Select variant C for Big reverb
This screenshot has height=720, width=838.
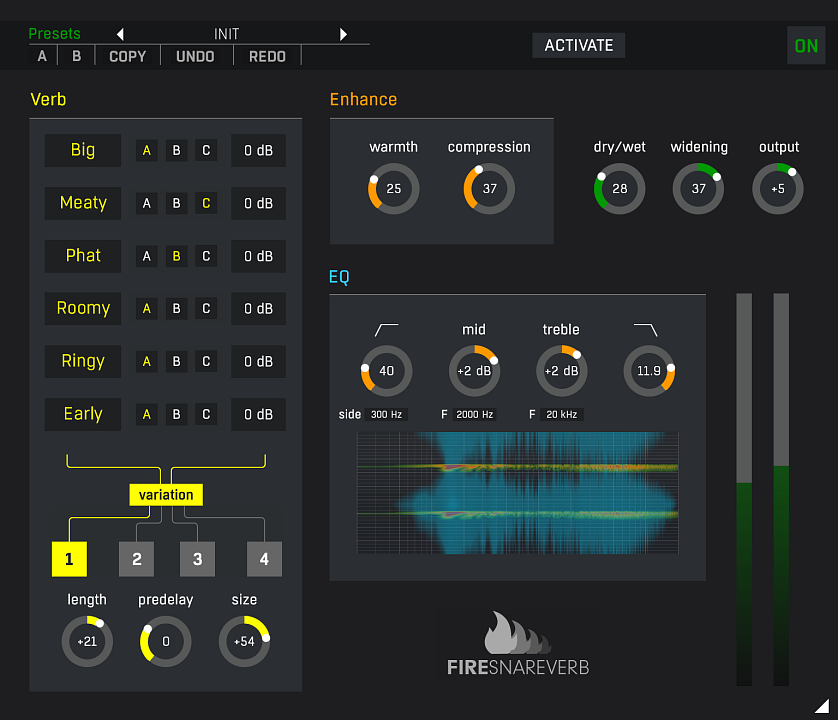coord(206,151)
